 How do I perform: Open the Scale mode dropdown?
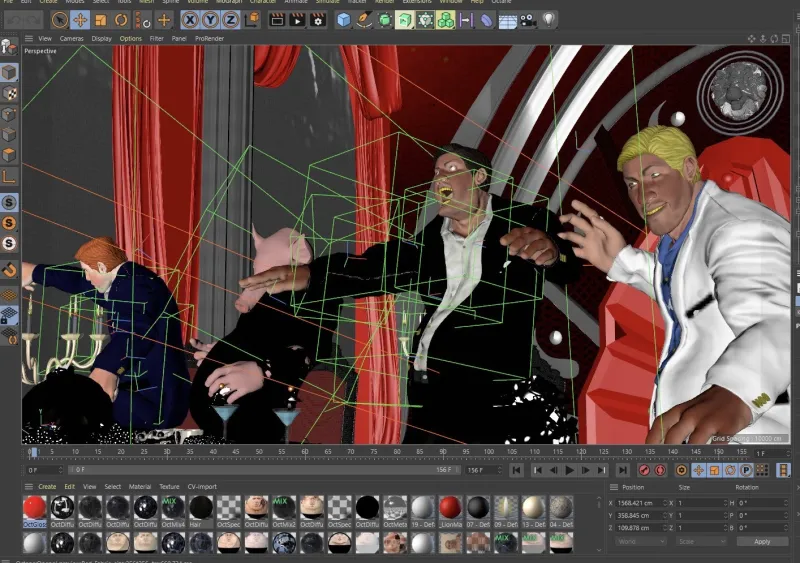tap(698, 541)
